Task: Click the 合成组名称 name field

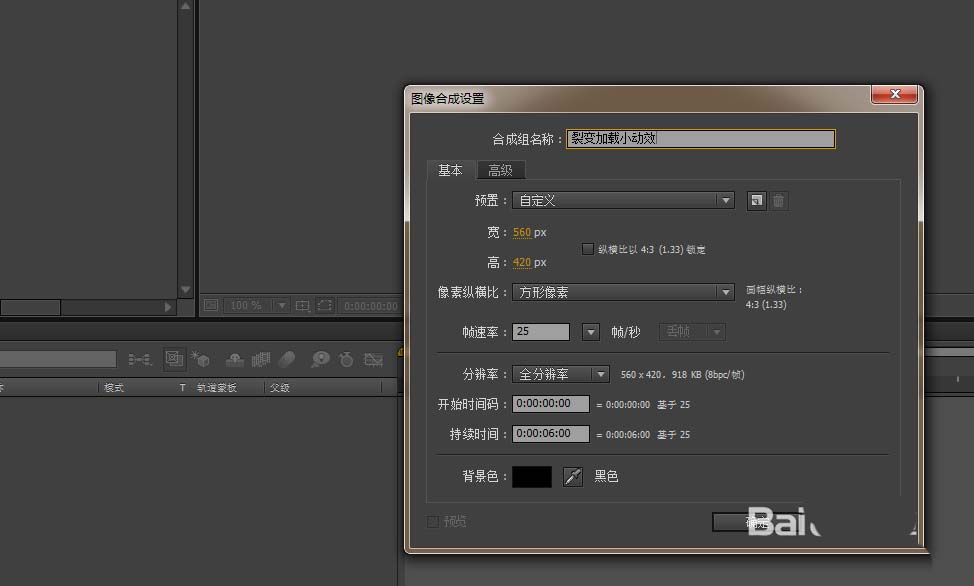Action: [701, 139]
